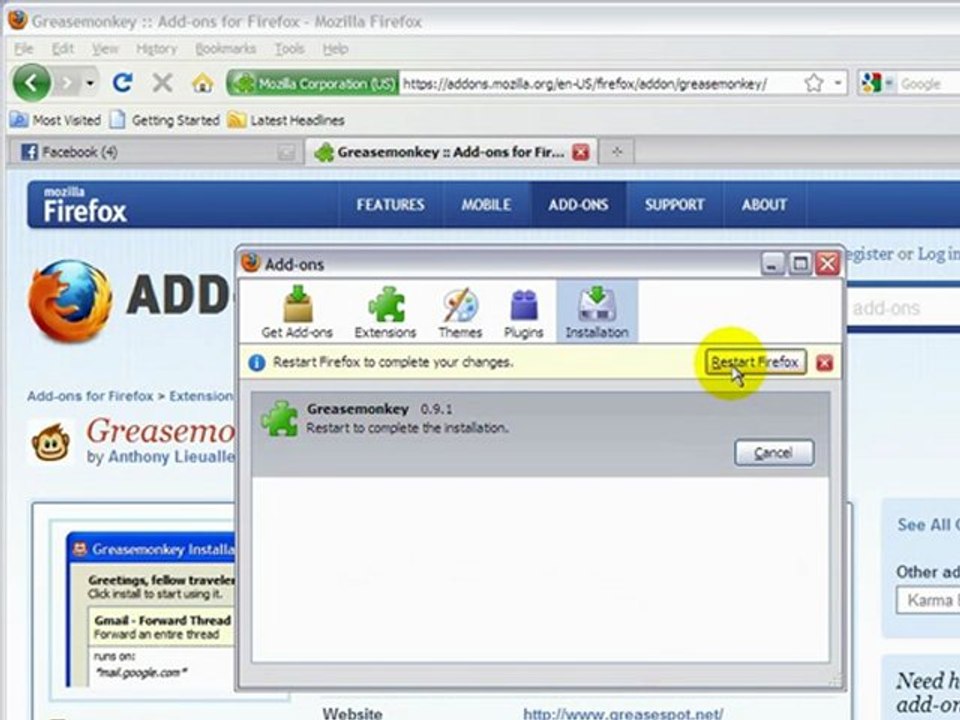Viewport: 960px width, 720px height.
Task: Click the green Back navigation button
Action: [31, 82]
